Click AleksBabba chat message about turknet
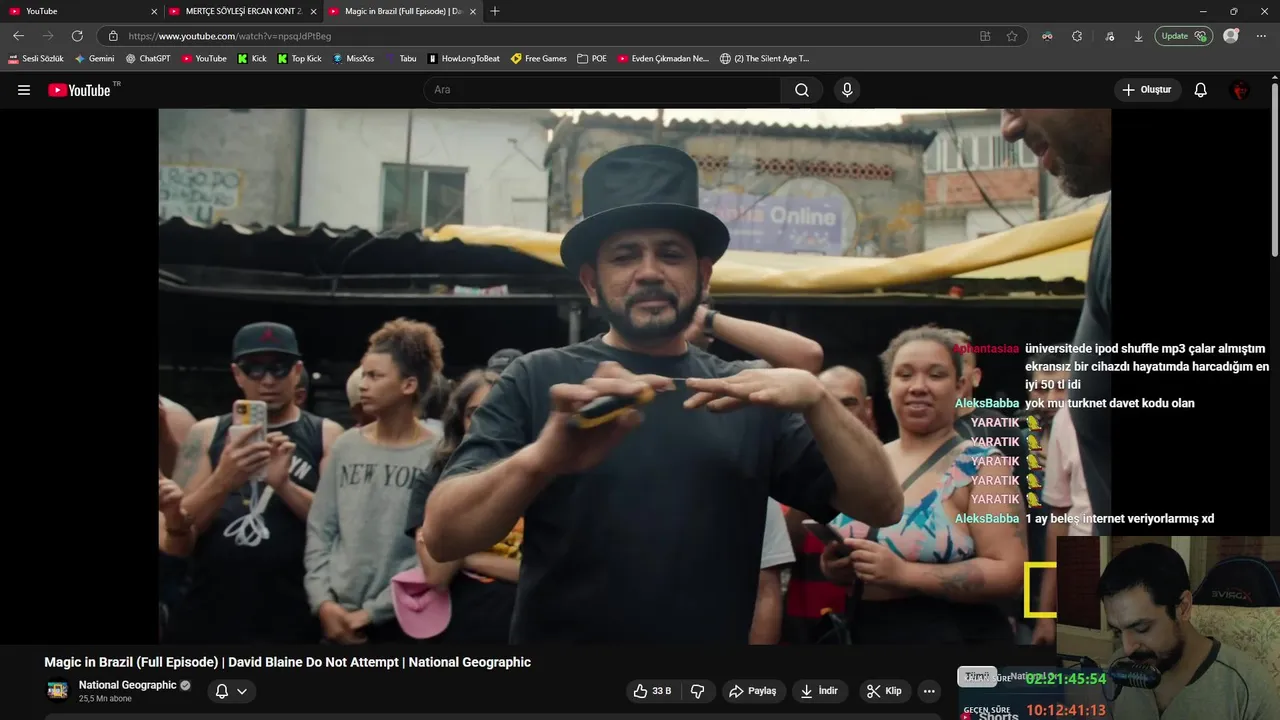 click(1075, 403)
